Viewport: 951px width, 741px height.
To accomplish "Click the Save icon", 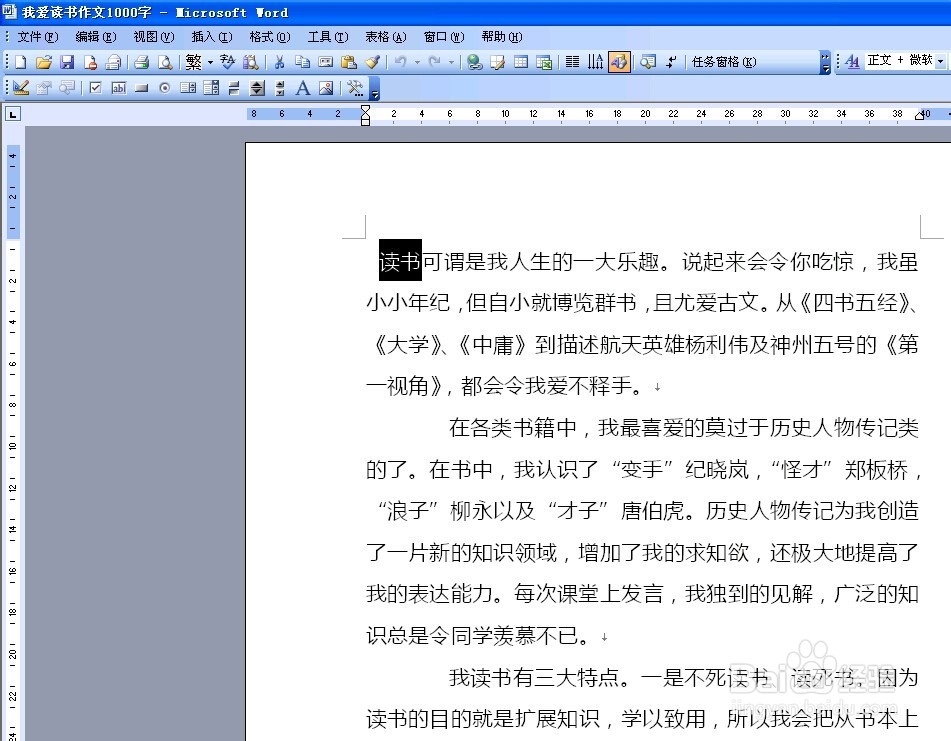I will point(68,61).
